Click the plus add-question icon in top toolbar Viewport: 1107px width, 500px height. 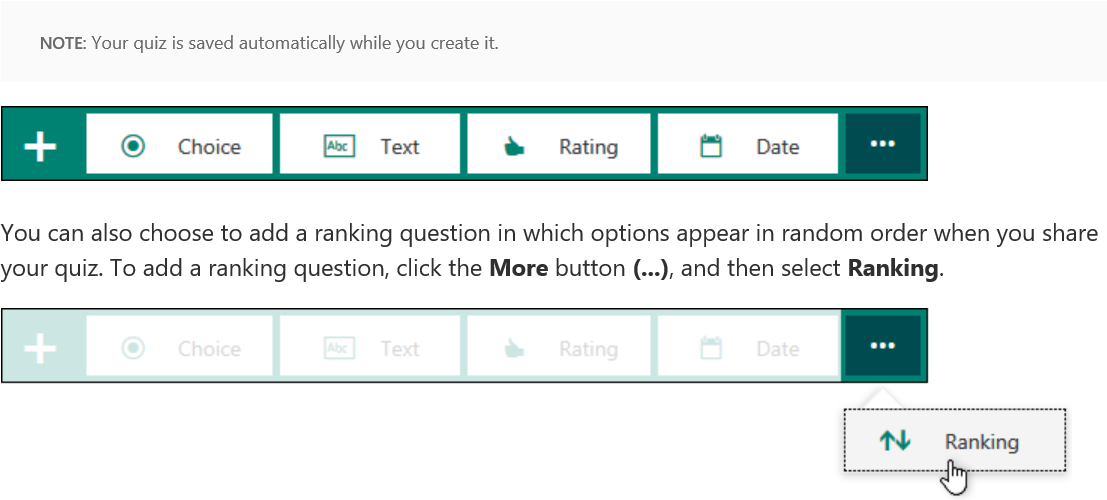[x=40, y=146]
